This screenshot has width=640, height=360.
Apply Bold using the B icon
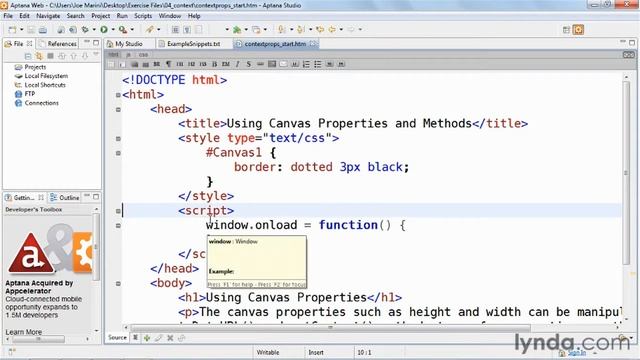click(215, 64)
